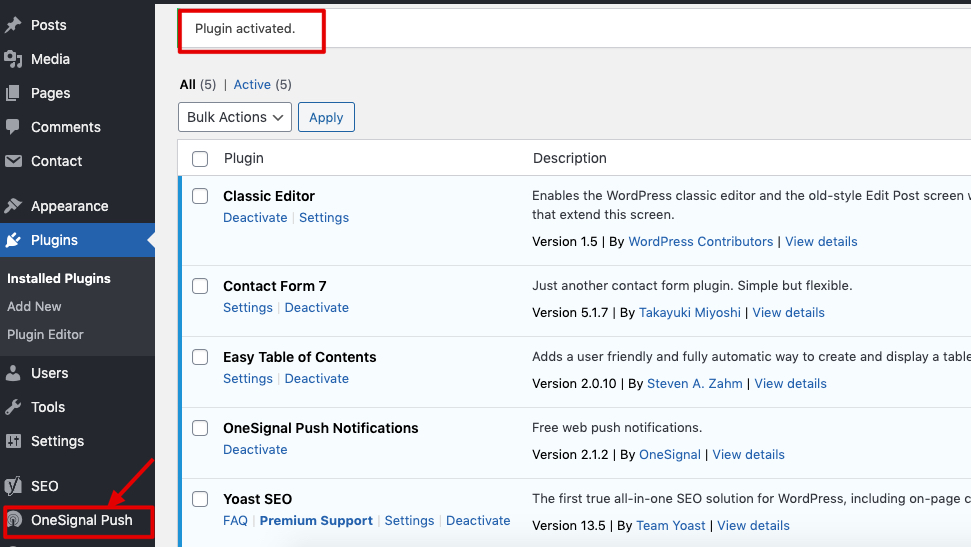Check the Easy Table of Contents checkbox
971x547 pixels.
(x=200, y=357)
